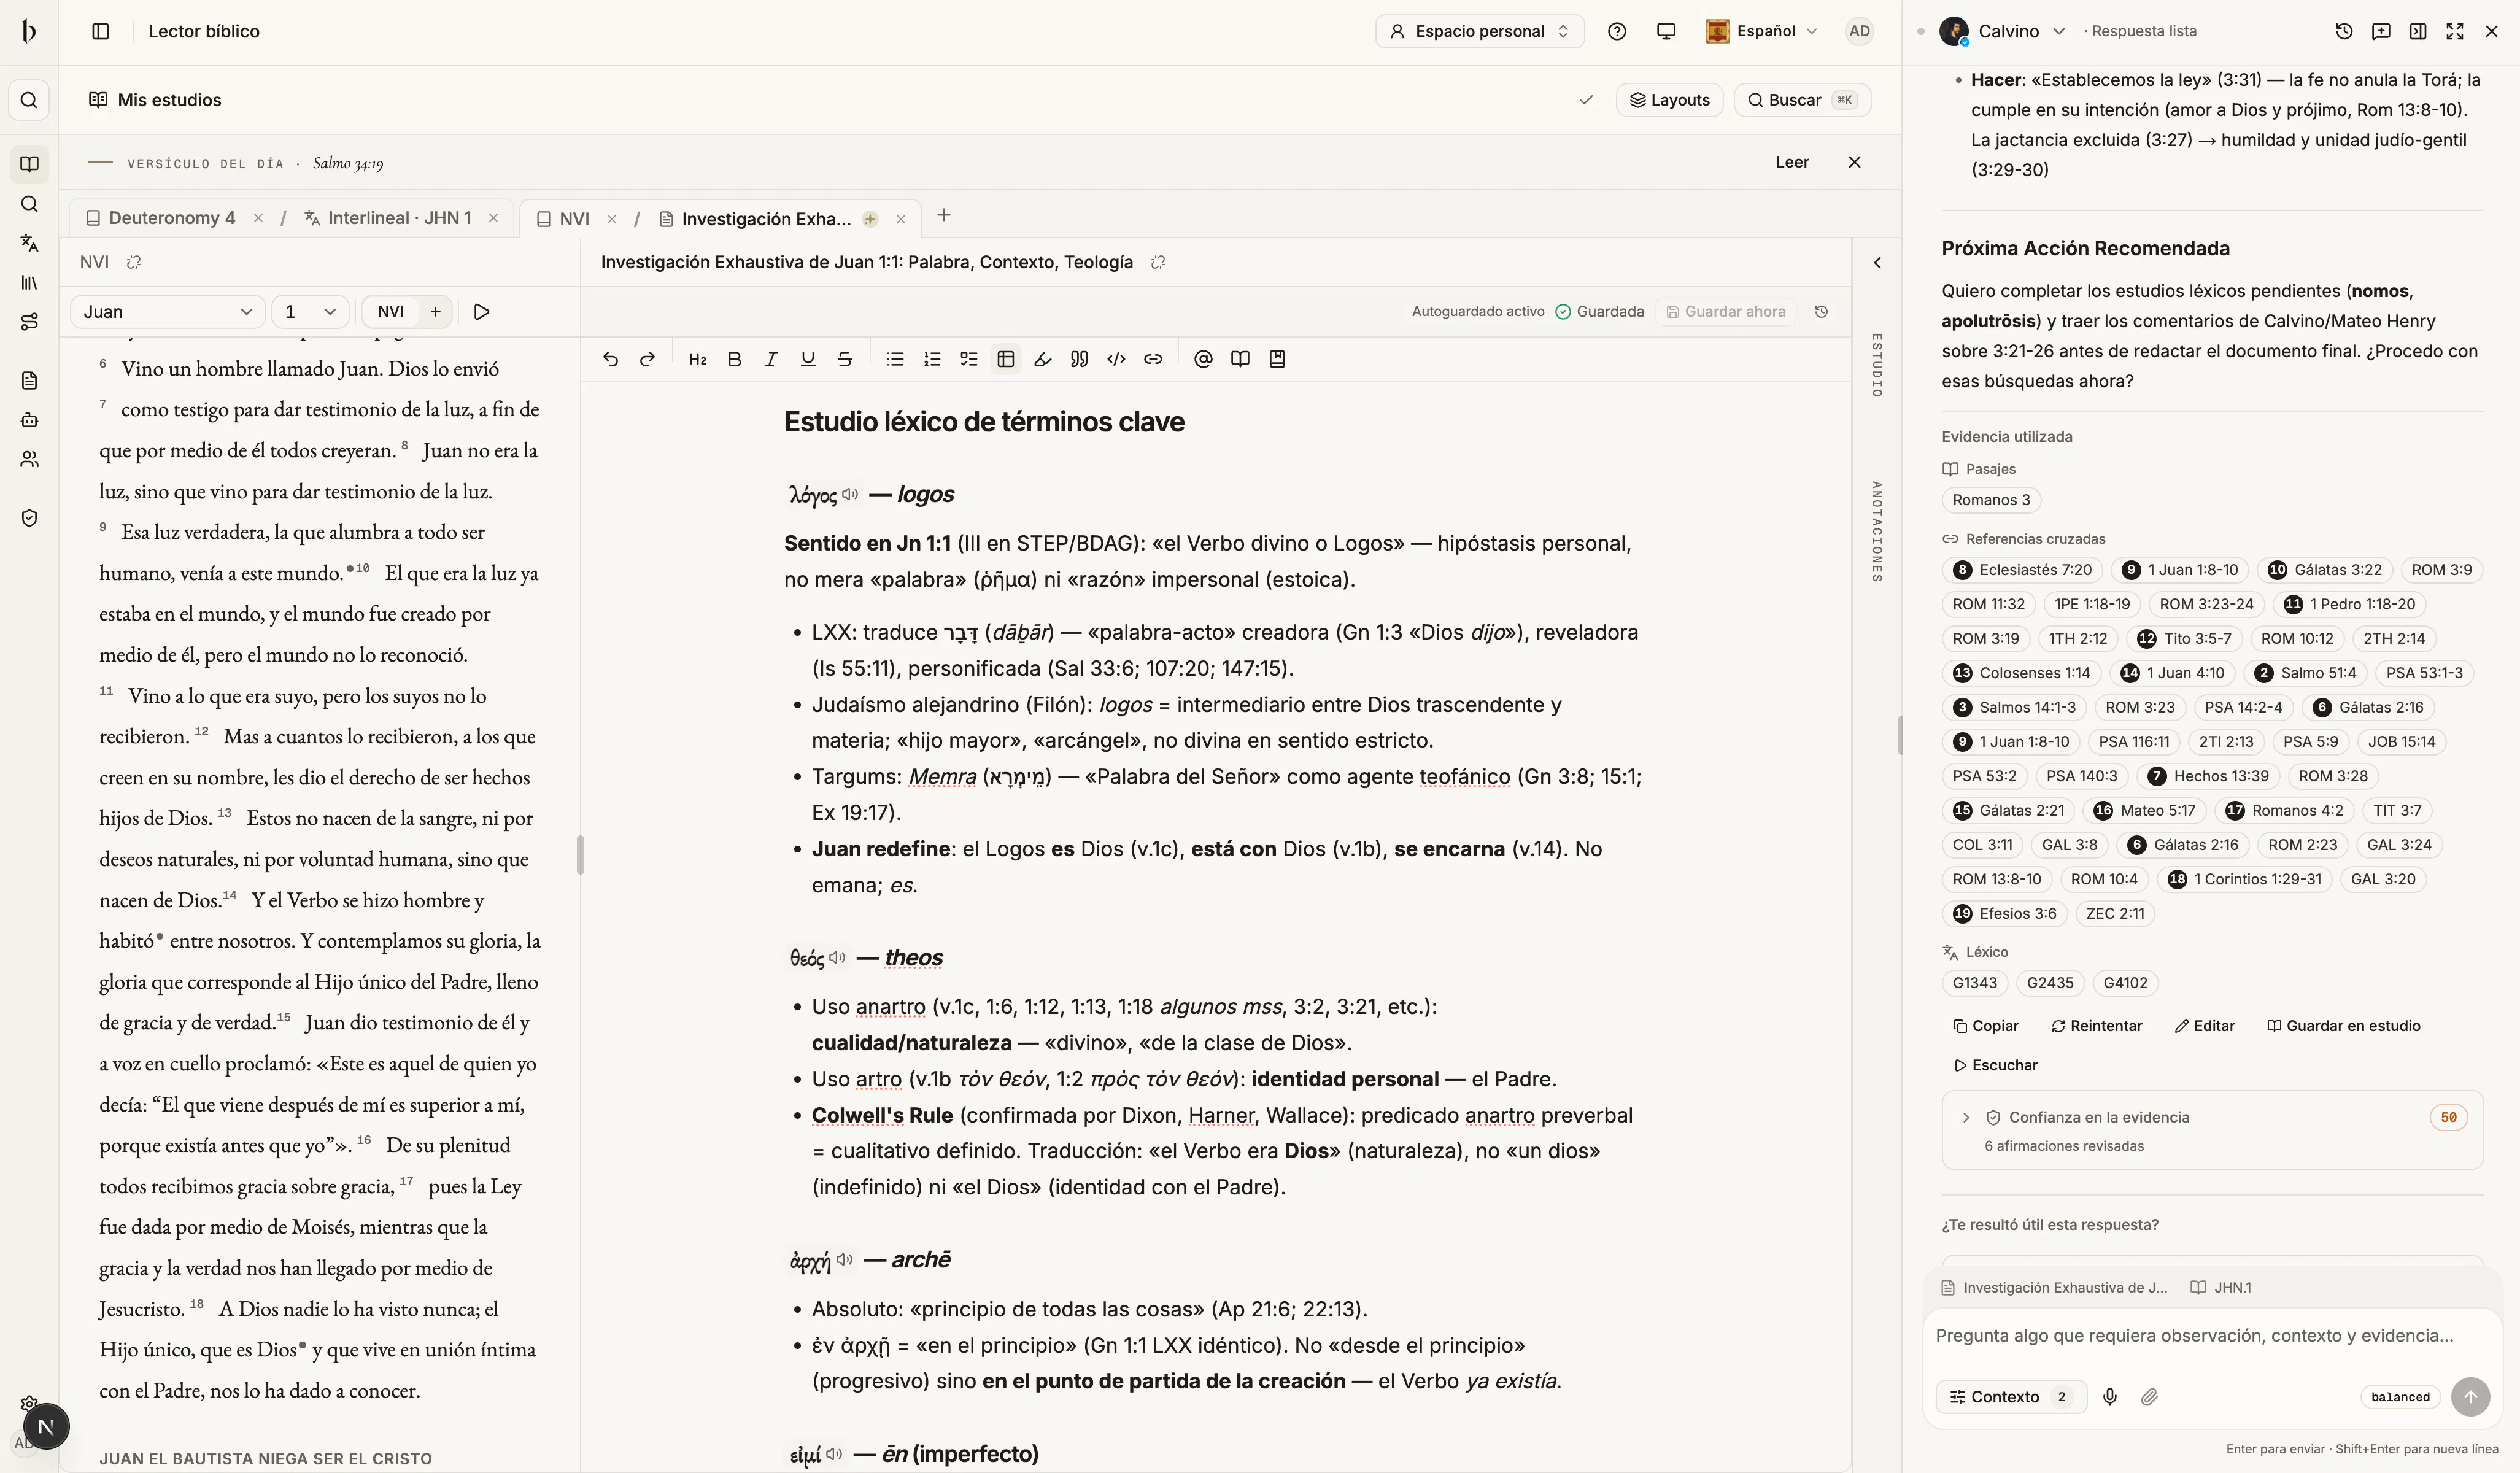Click the bookmark icon in editor toolbar
This screenshot has height=1473, width=2520.
[x=1277, y=359]
